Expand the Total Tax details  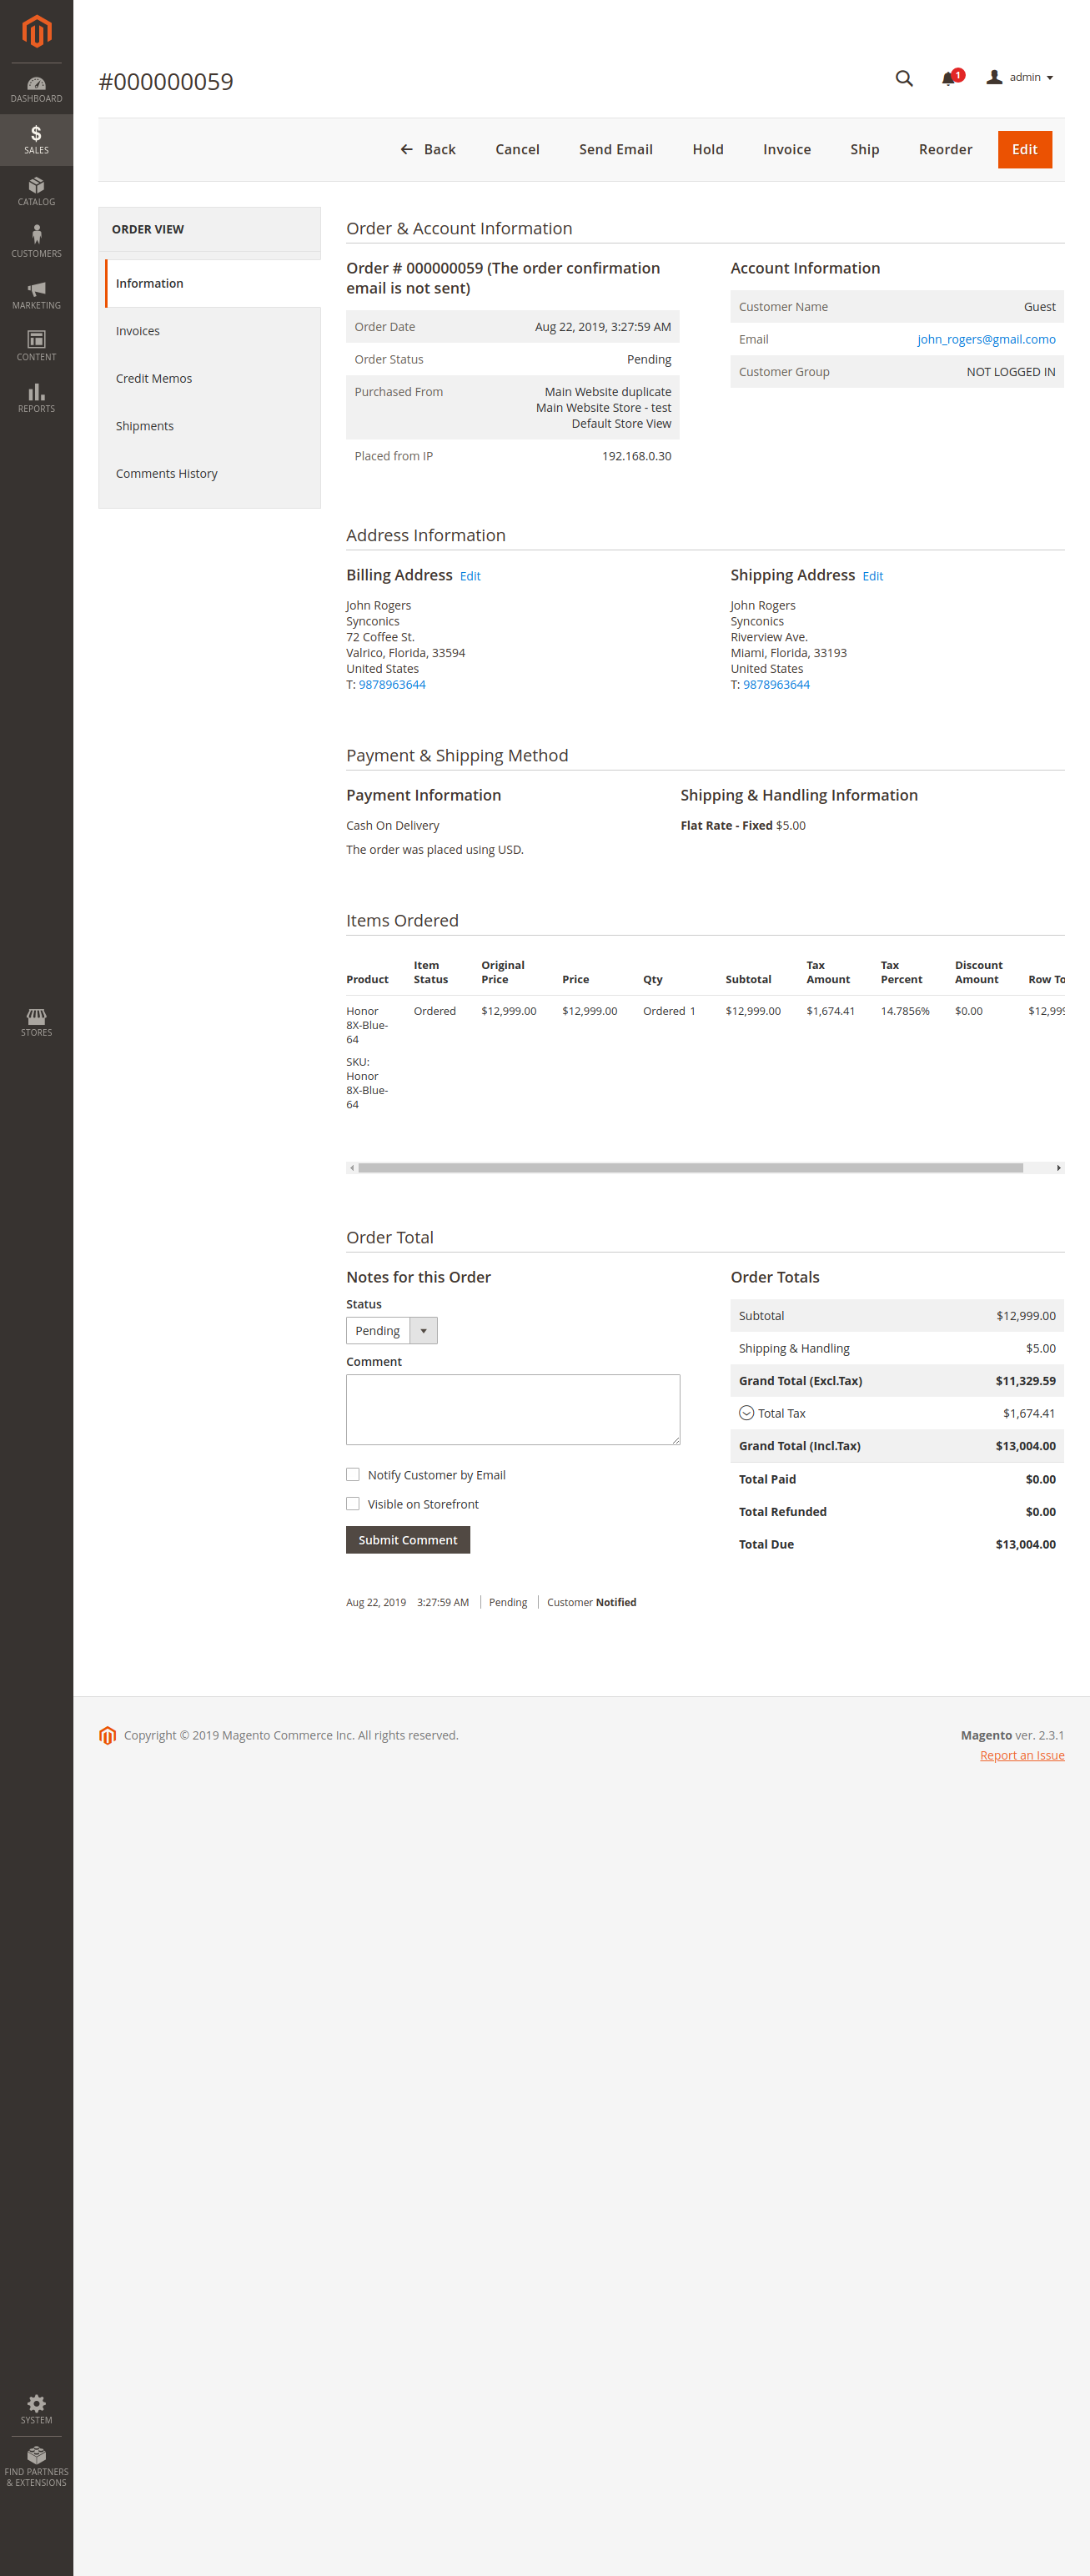(x=746, y=1413)
